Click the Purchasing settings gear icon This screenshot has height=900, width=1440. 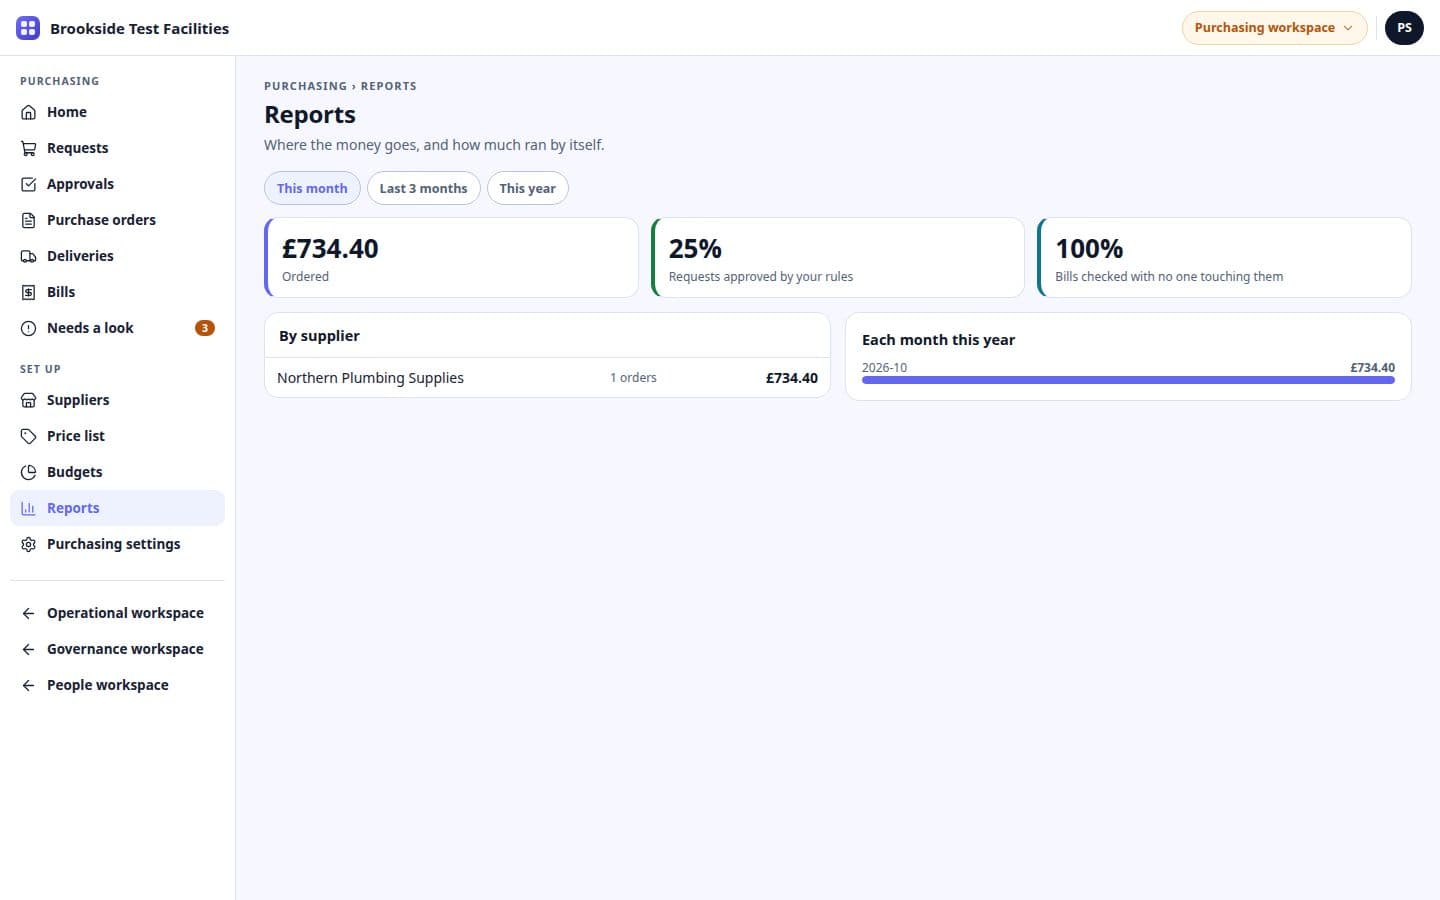(x=28, y=544)
